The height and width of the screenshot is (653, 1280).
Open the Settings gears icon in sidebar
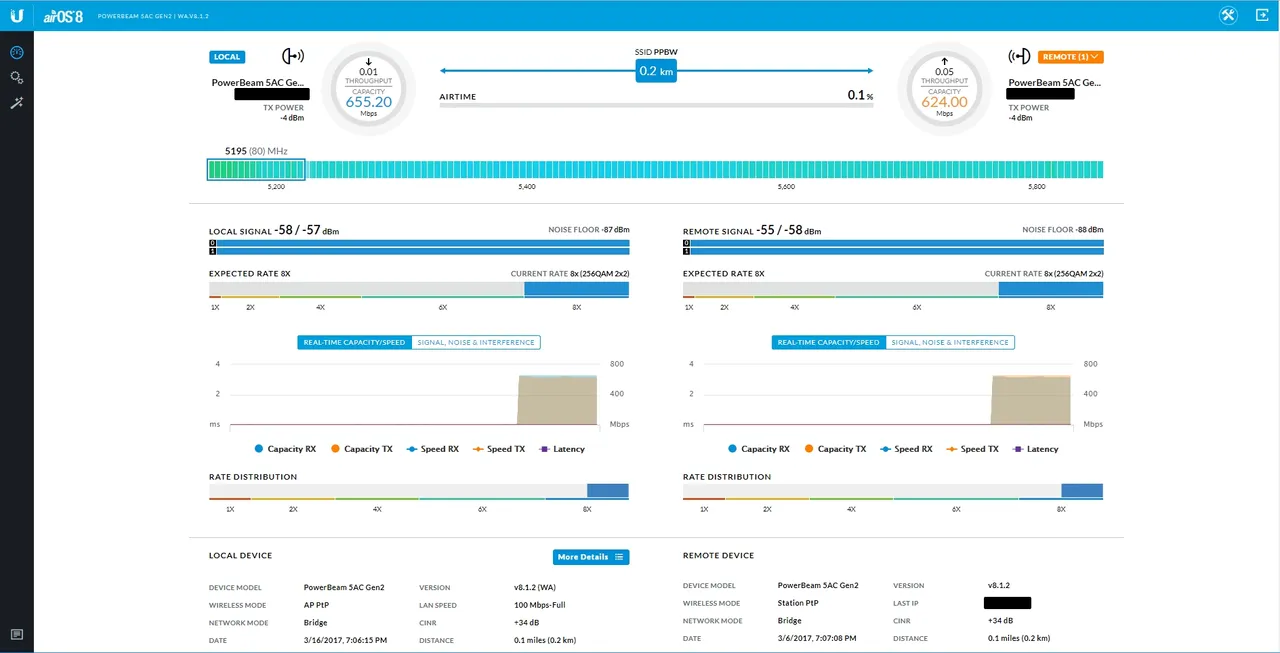point(17,77)
